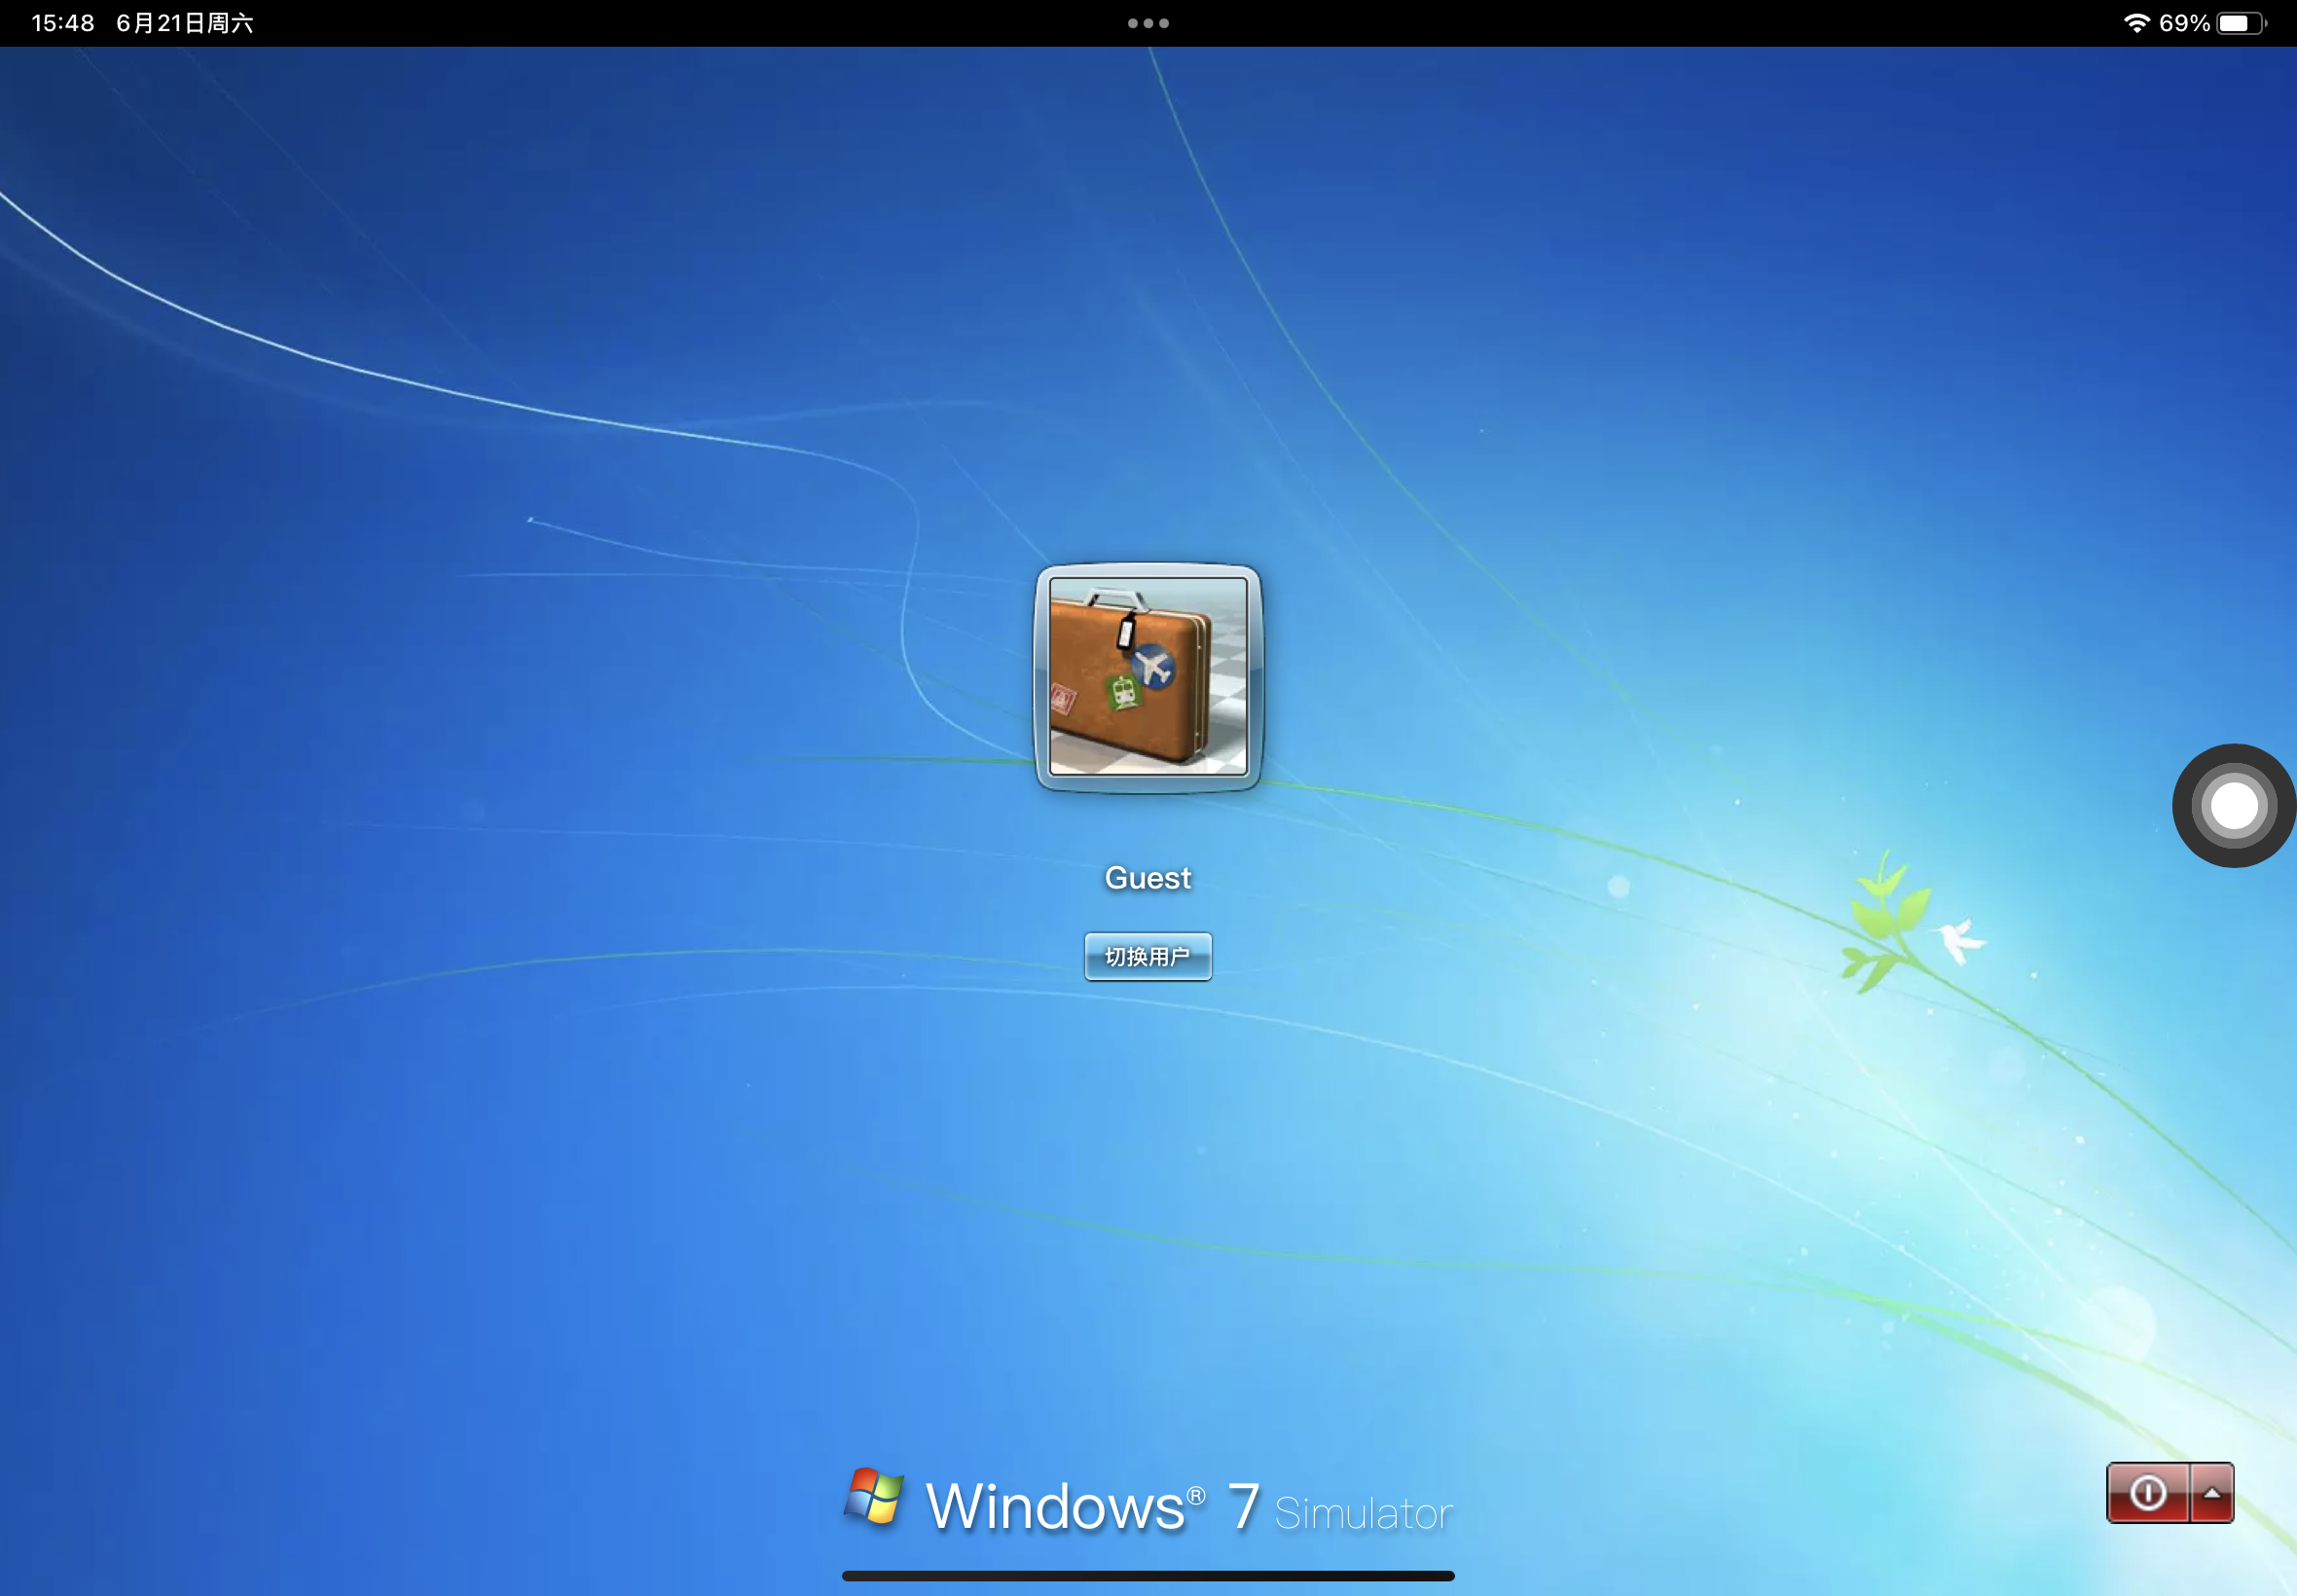The width and height of the screenshot is (2297, 1596).
Task: Select the Guest account suitcase picture
Action: click(x=1148, y=677)
